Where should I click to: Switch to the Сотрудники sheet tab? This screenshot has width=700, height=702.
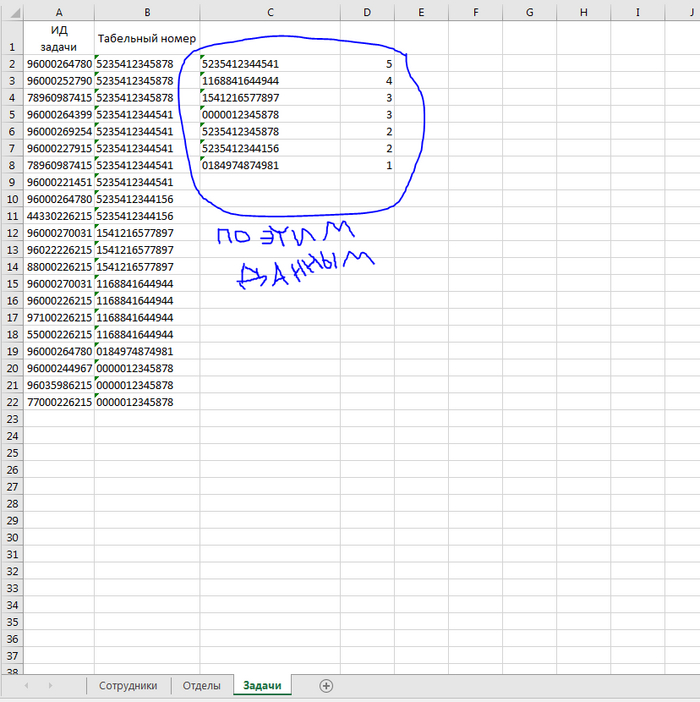pyautogui.click(x=128, y=685)
